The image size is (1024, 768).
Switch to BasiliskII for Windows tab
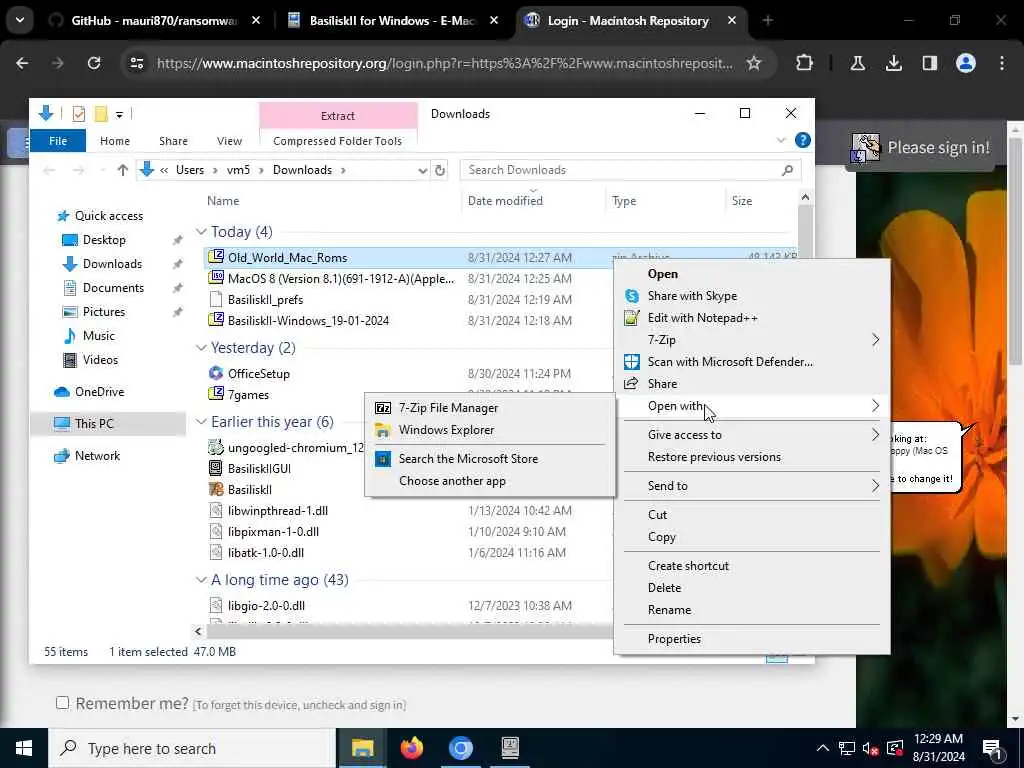[x=392, y=21]
